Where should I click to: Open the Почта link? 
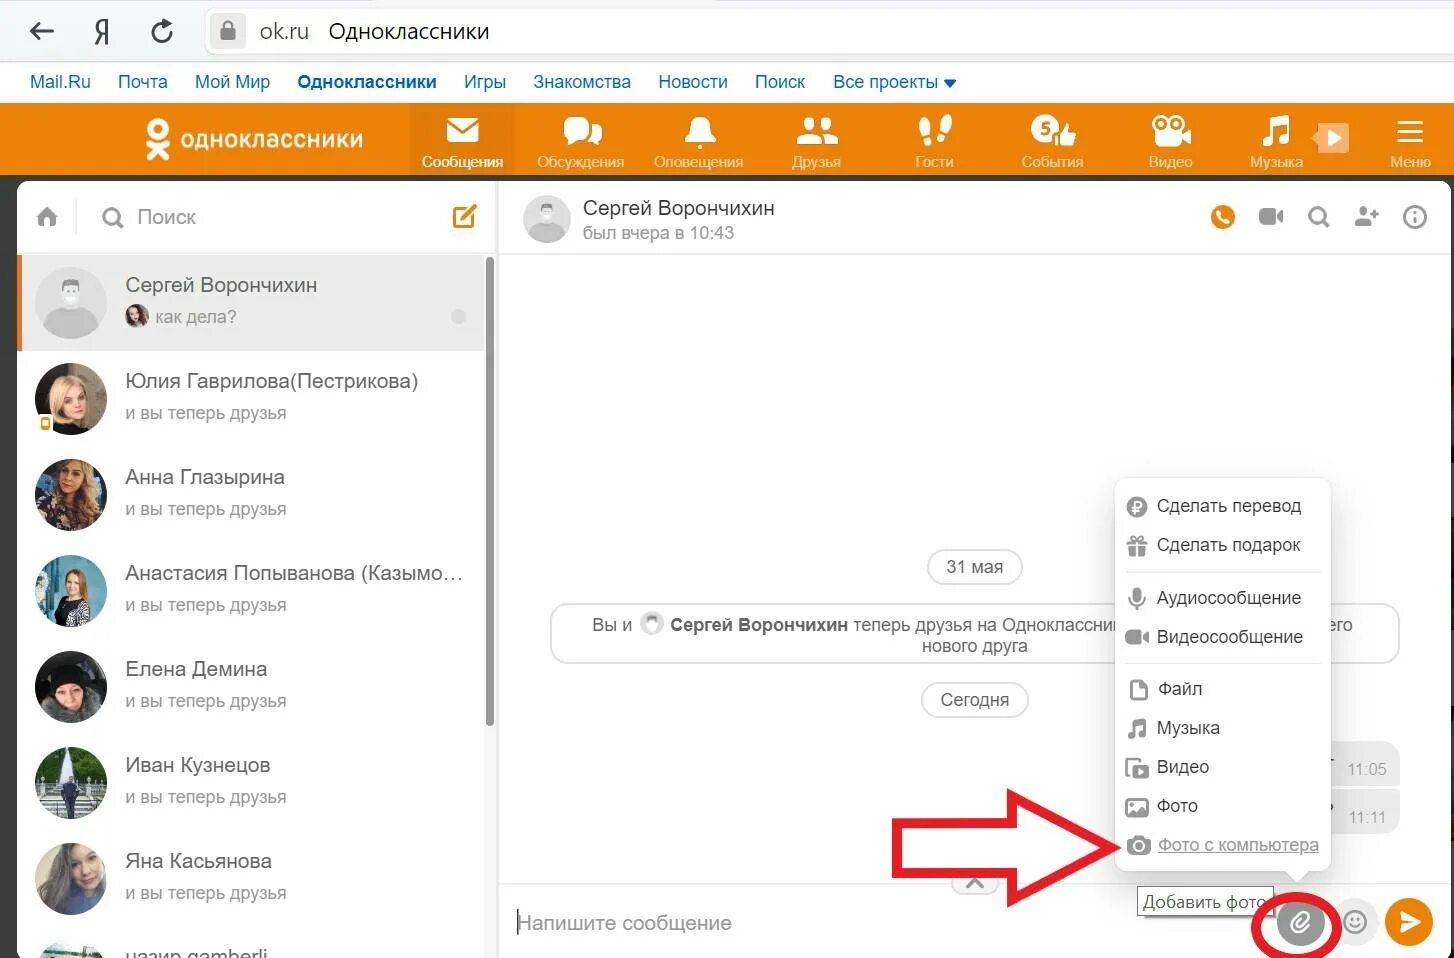[x=143, y=82]
